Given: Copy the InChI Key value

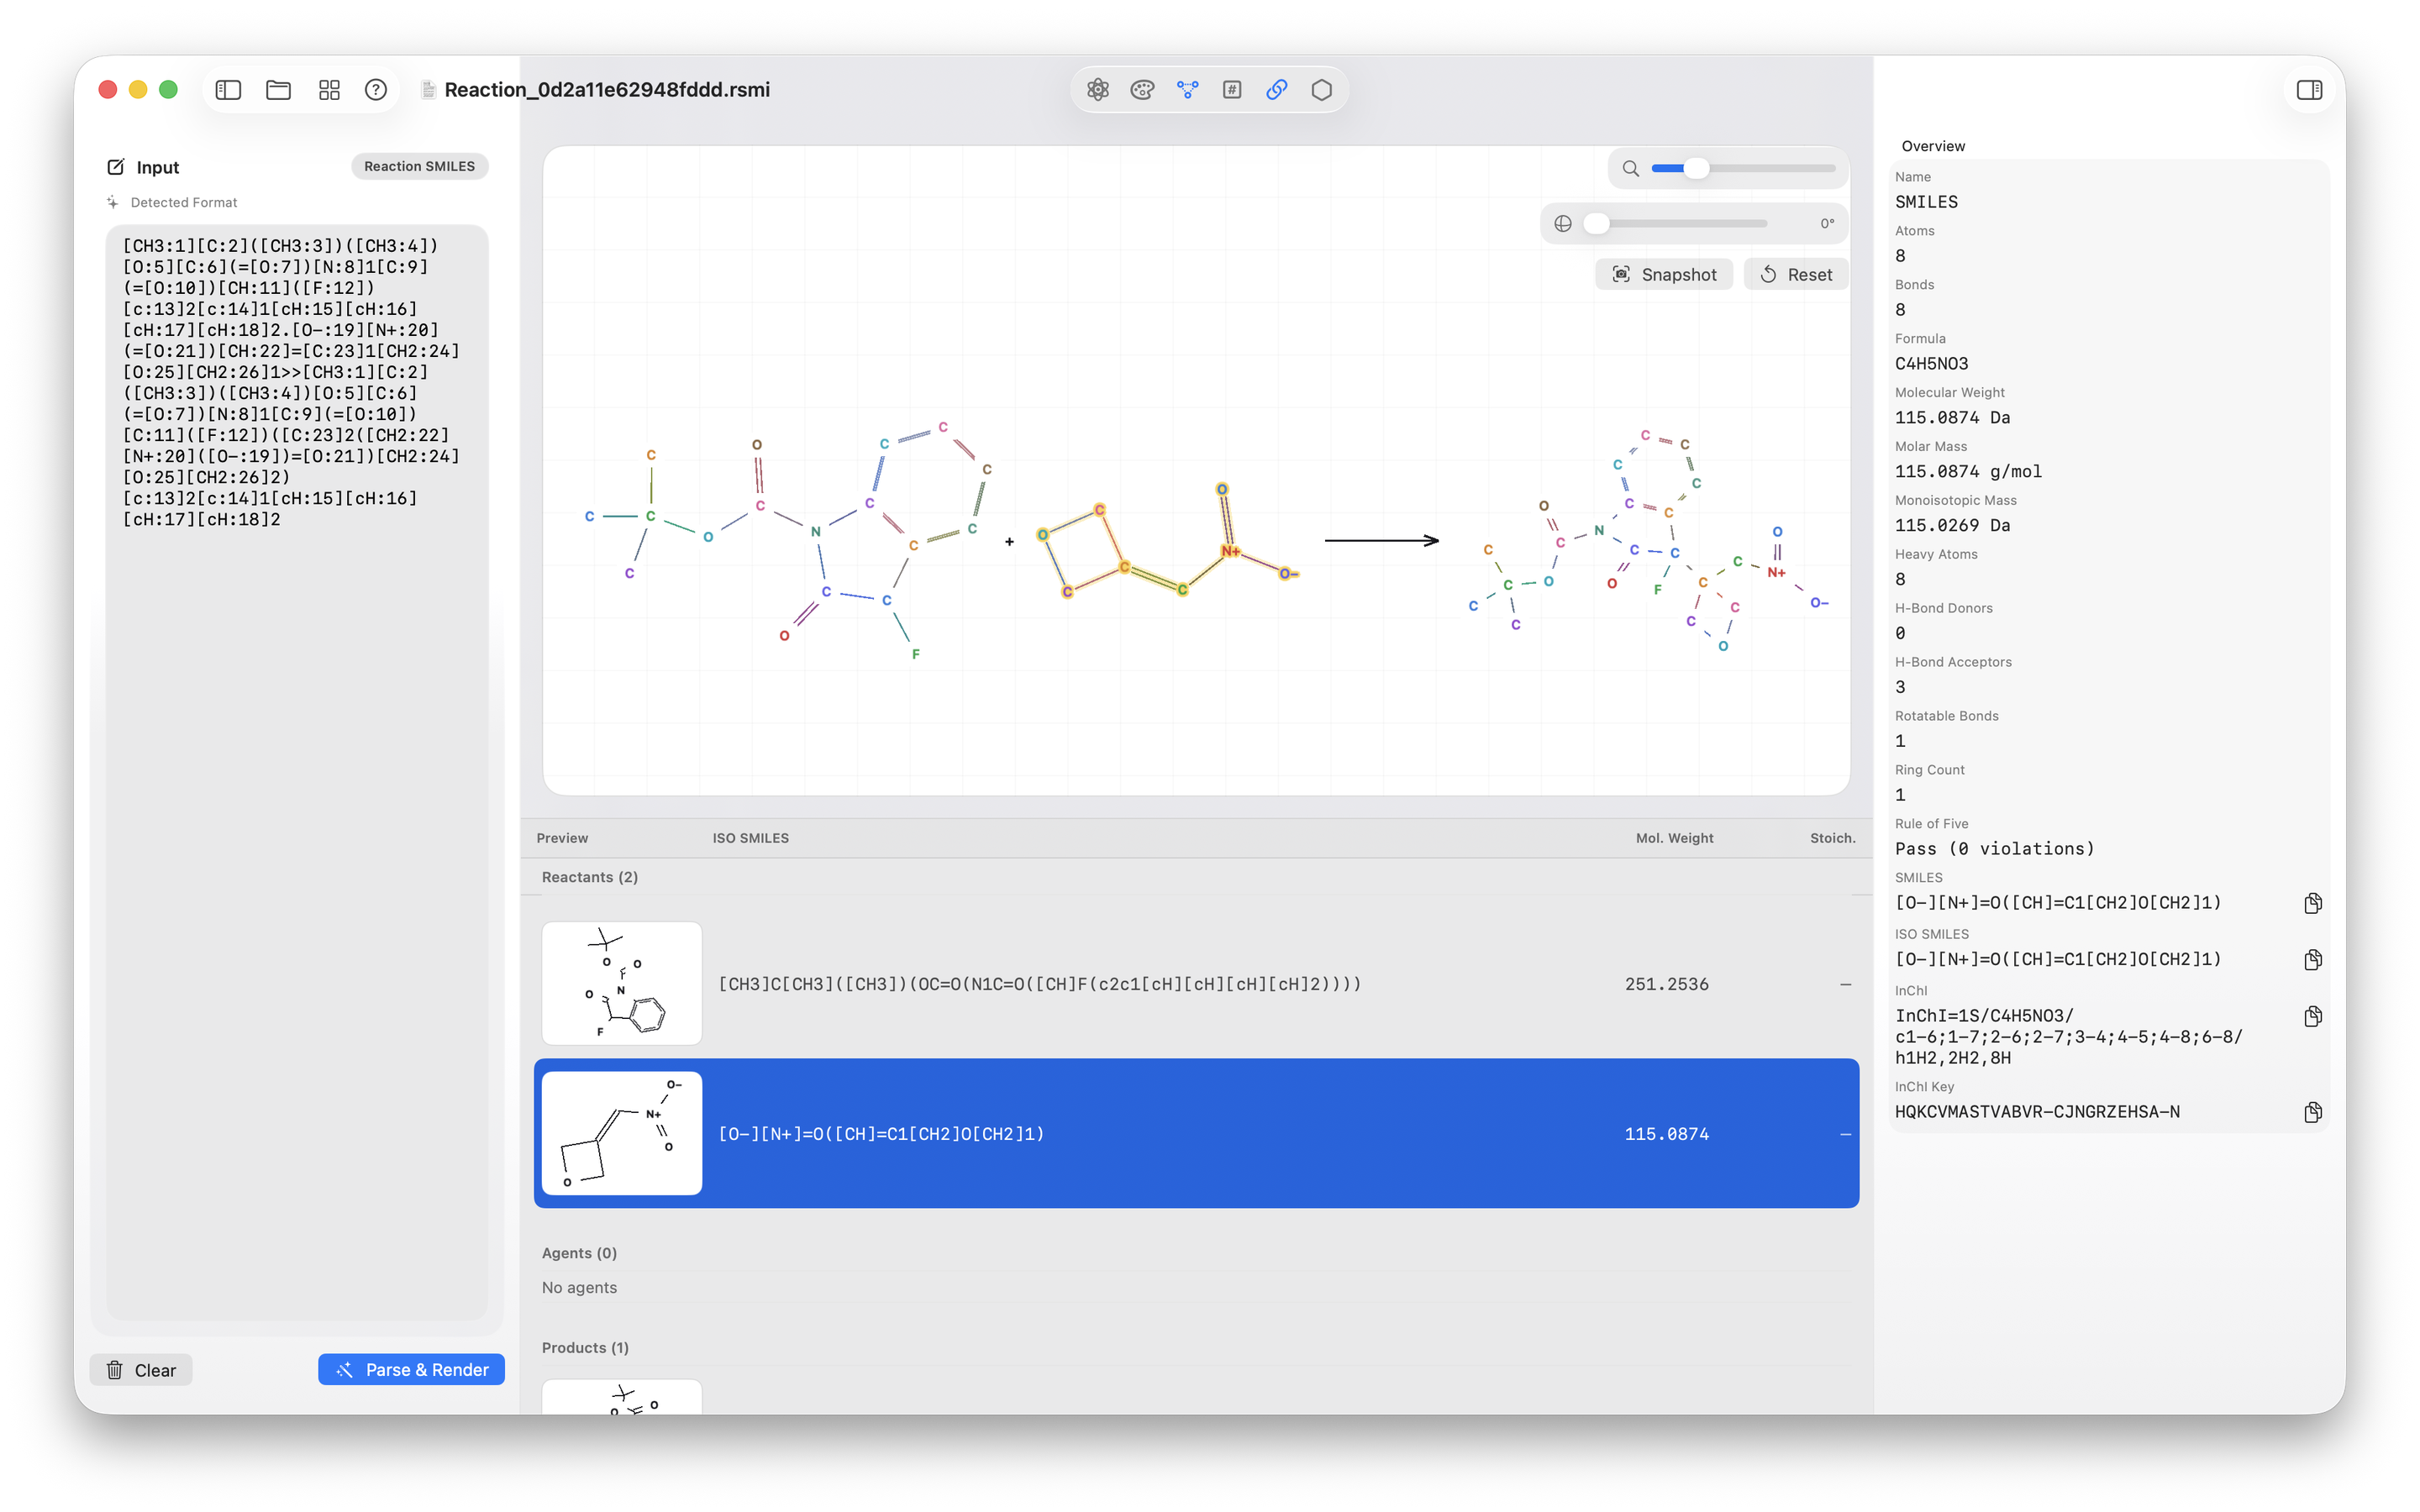Looking at the screenshot, I should click(x=2312, y=1112).
